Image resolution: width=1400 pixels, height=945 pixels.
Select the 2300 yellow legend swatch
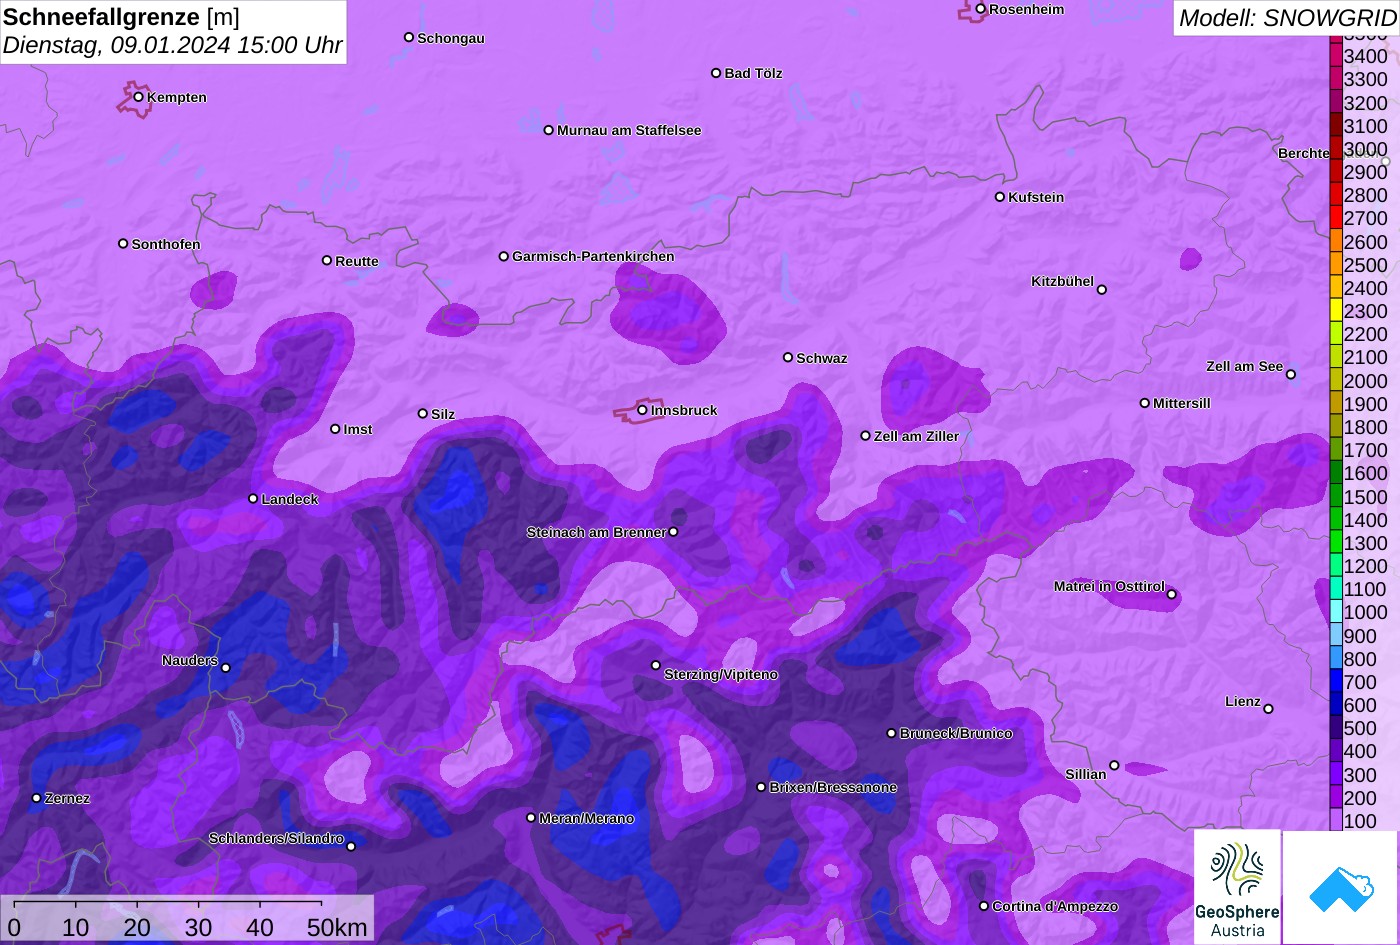(x=1336, y=311)
